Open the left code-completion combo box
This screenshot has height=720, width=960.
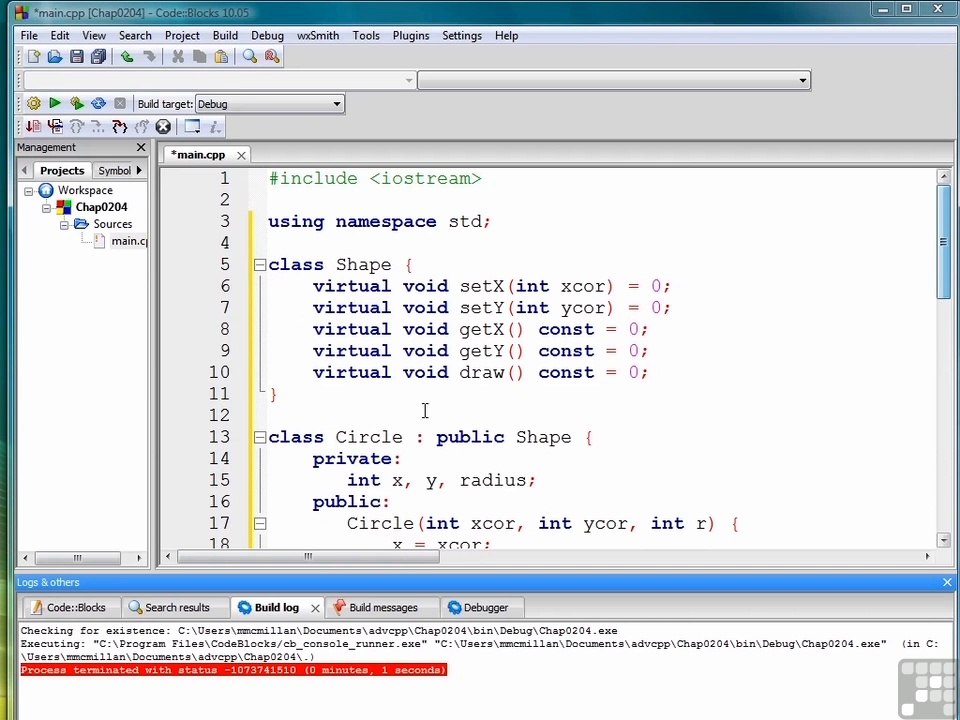click(220, 80)
